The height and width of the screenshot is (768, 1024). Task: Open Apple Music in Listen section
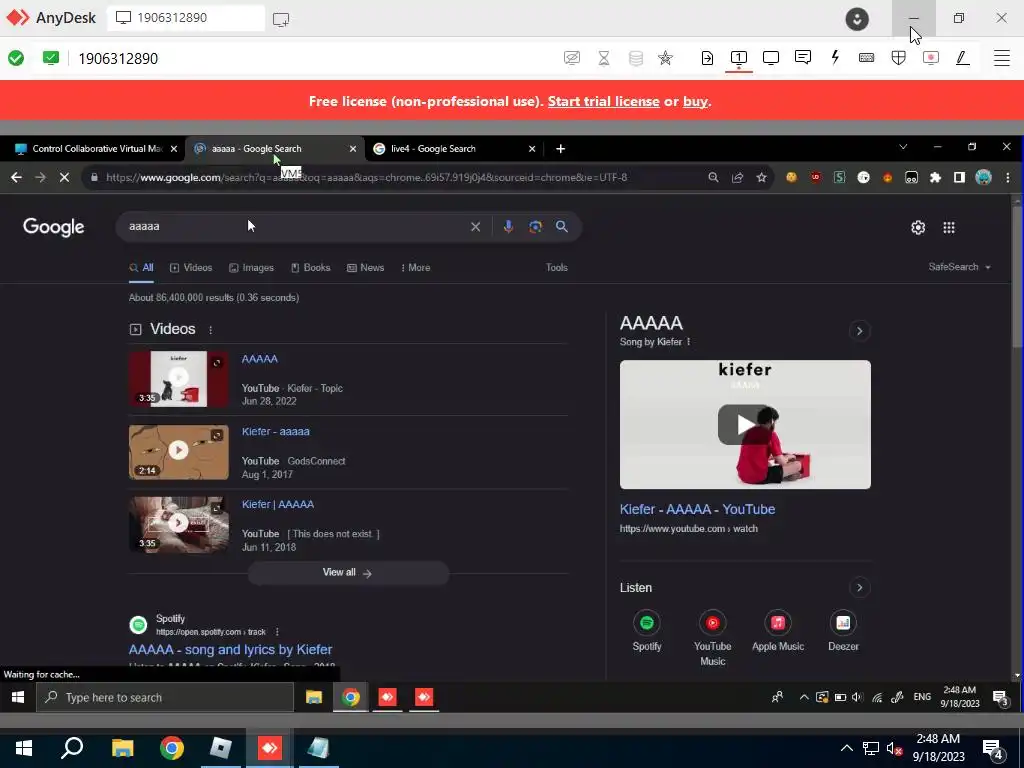click(778, 630)
